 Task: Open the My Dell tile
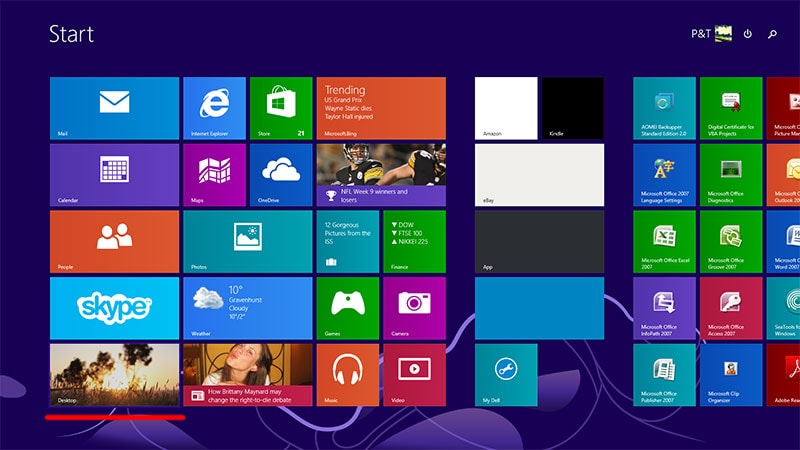[x=505, y=374]
